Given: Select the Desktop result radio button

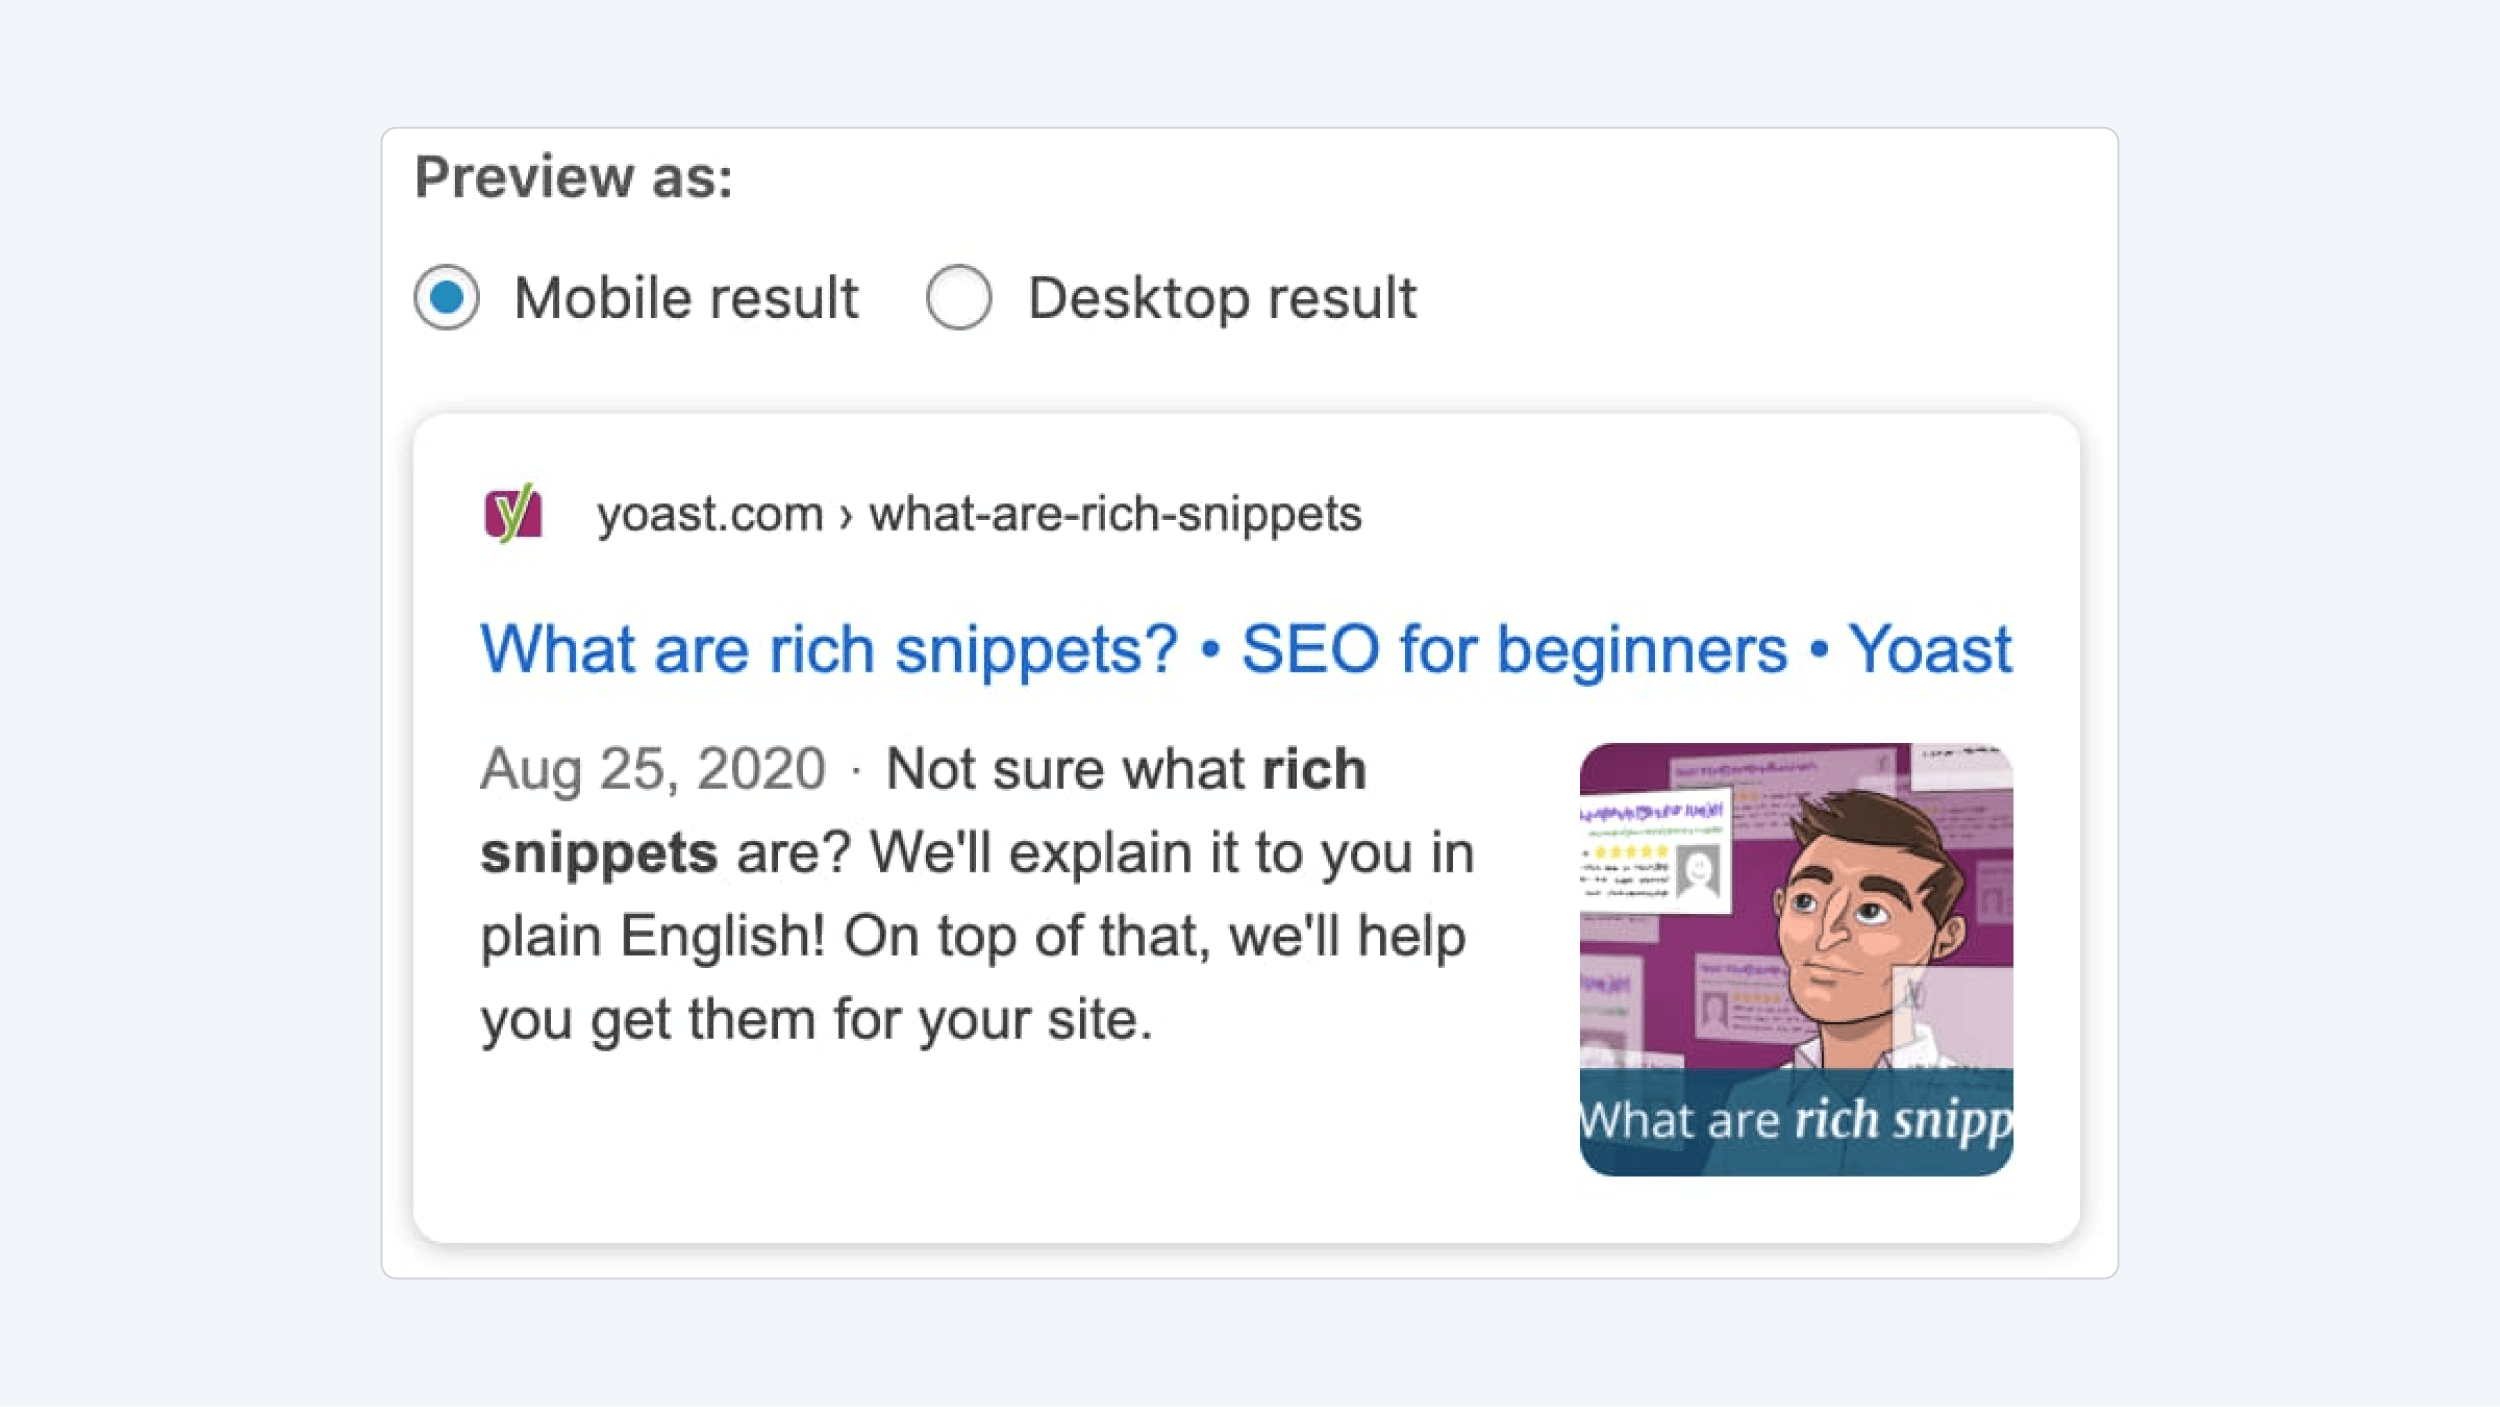Looking at the screenshot, I should 958,297.
